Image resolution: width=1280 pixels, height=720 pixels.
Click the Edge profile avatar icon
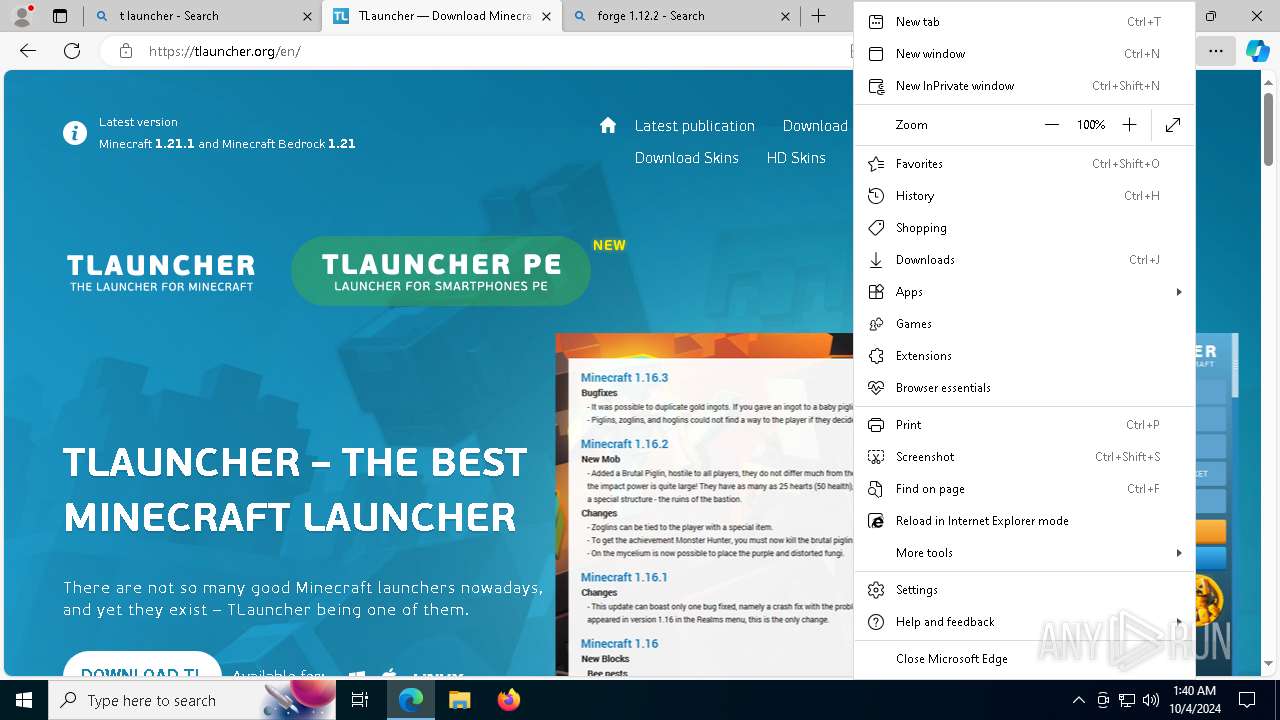click(x=22, y=16)
